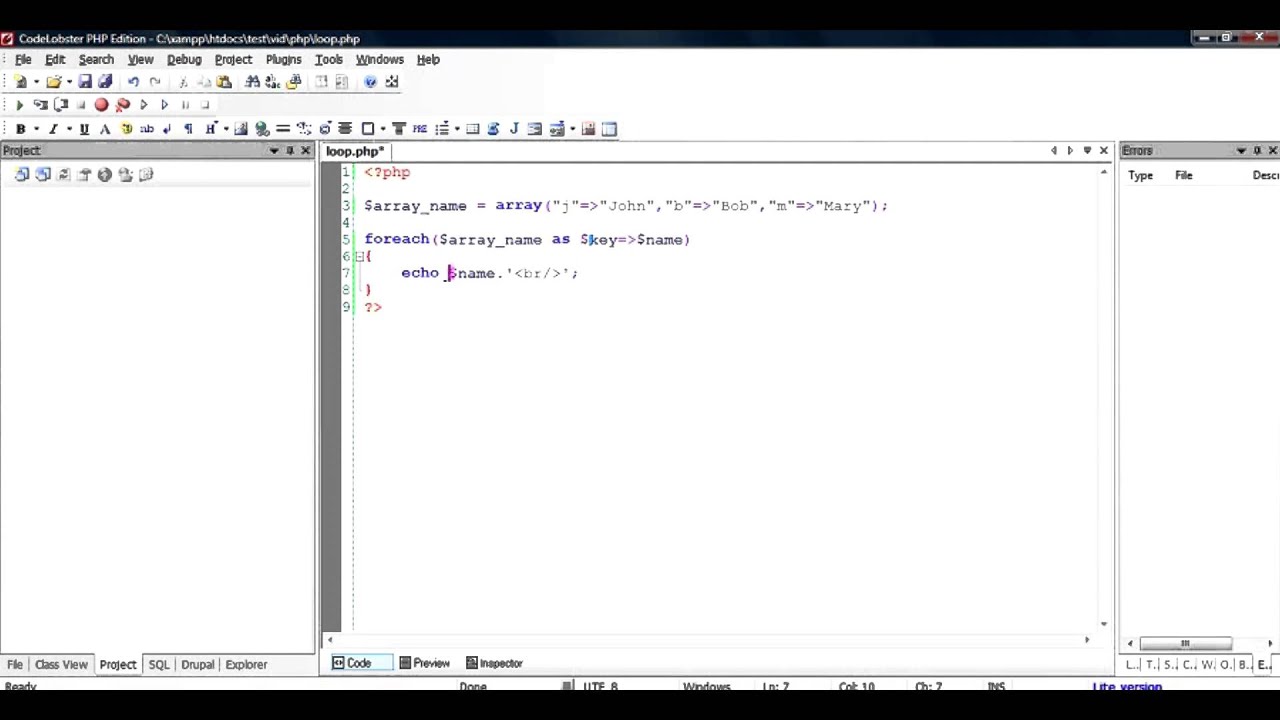1280x720 pixels.
Task: Click the green Run debug arrow
Action: pos(19,105)
